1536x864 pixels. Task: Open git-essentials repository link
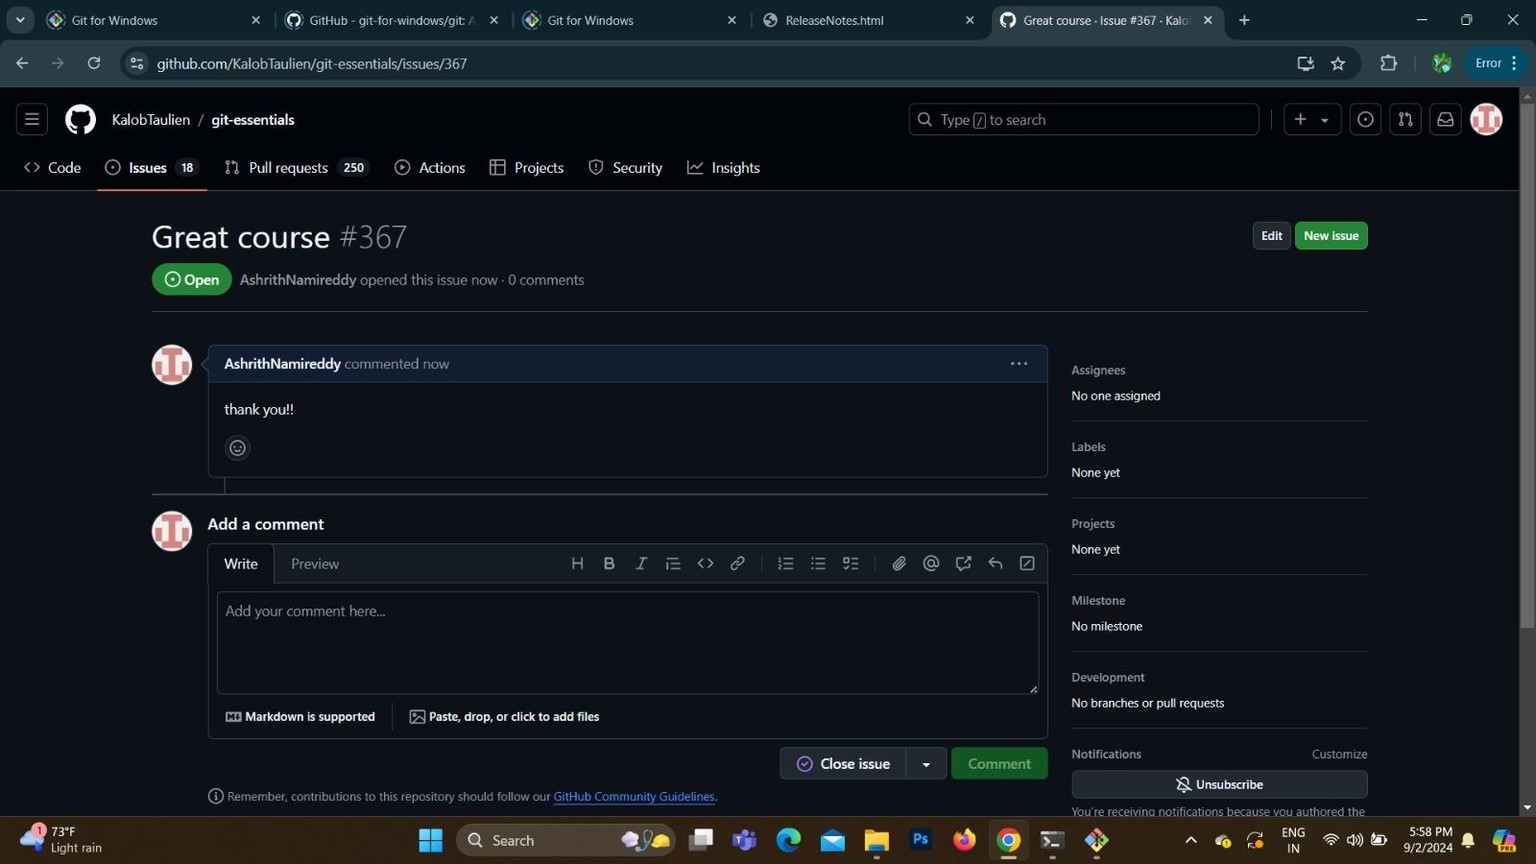pyautogui.click(x=253, y=120)
